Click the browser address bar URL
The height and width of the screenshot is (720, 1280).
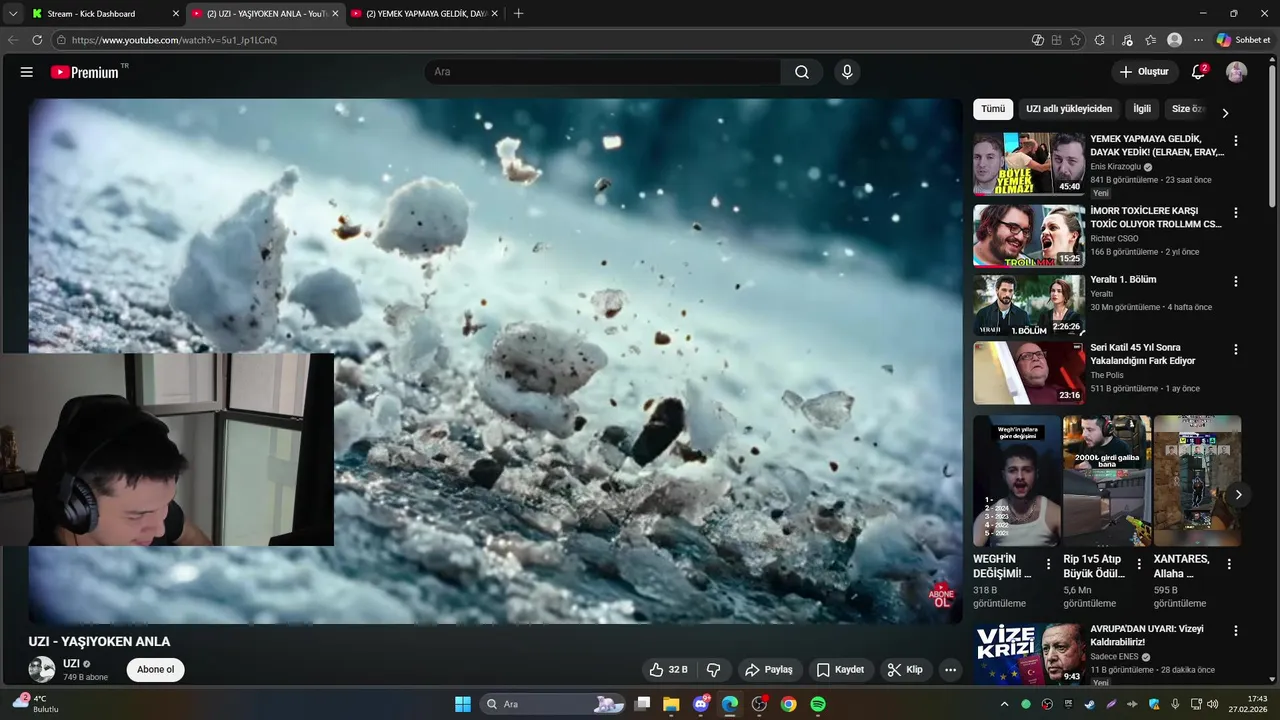click(174, 40)
